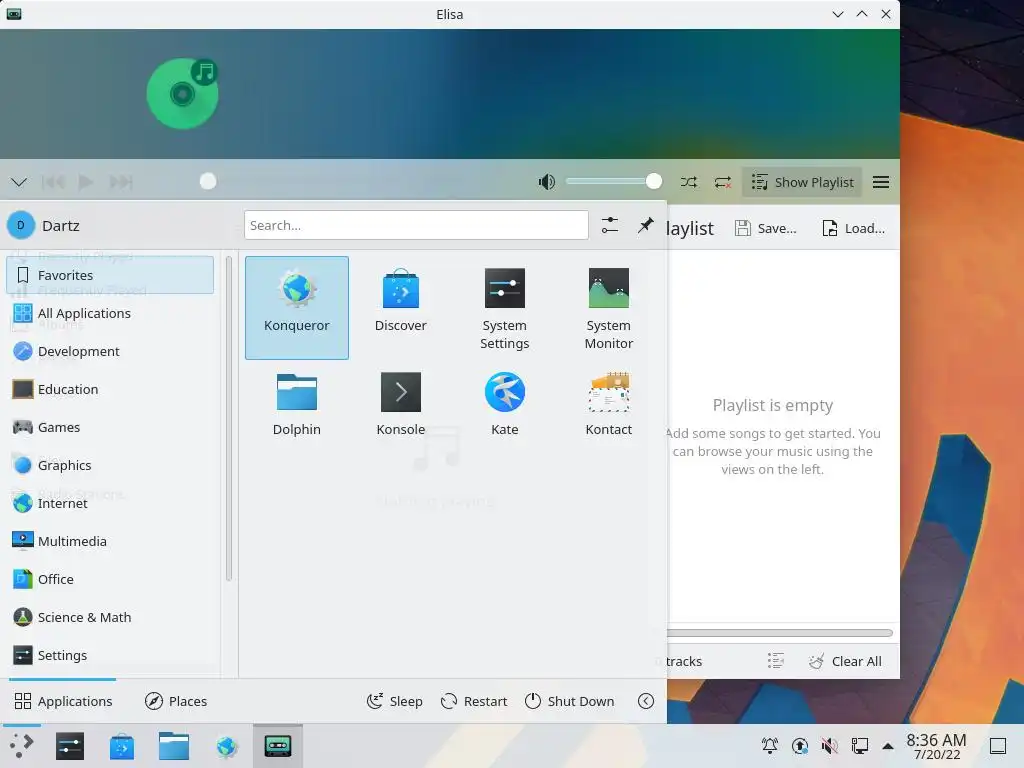Skip to next track in Elisa

[121, 182]
